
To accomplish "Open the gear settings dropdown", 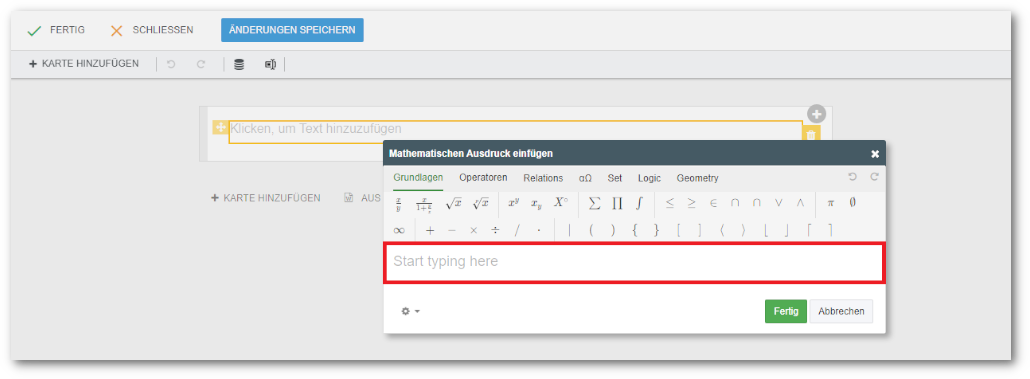I will [x=411, y=311].
